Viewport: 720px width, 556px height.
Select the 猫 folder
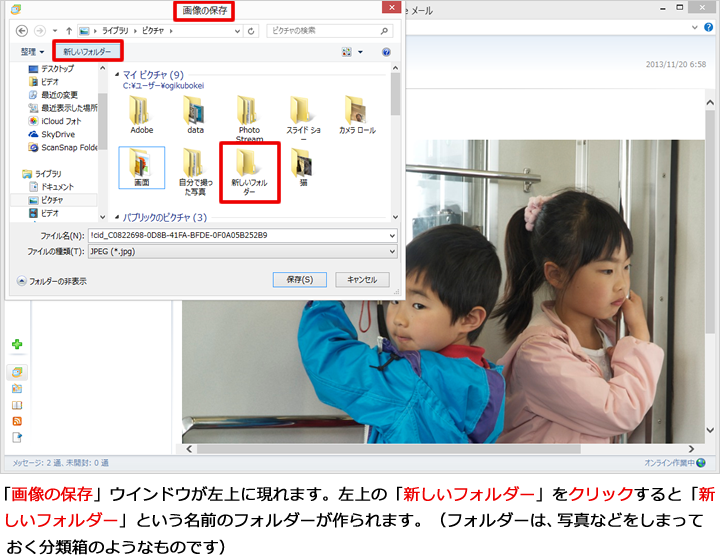(303, 168)
